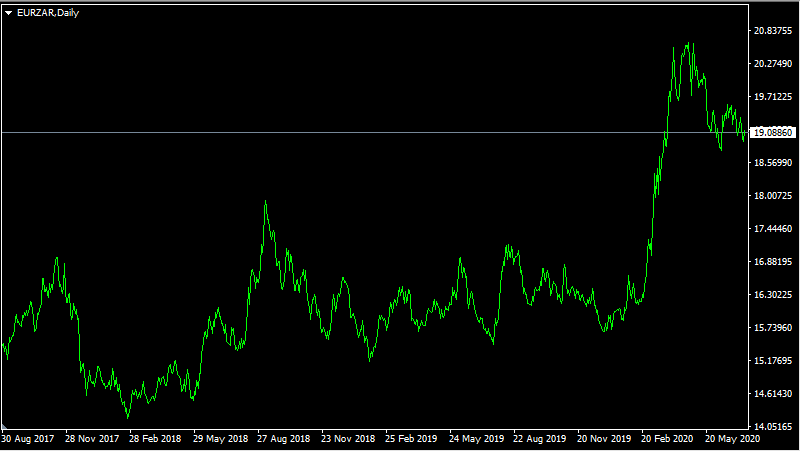
Task: Click the 28 Nov 2017 date label
Action: (92, 439)
